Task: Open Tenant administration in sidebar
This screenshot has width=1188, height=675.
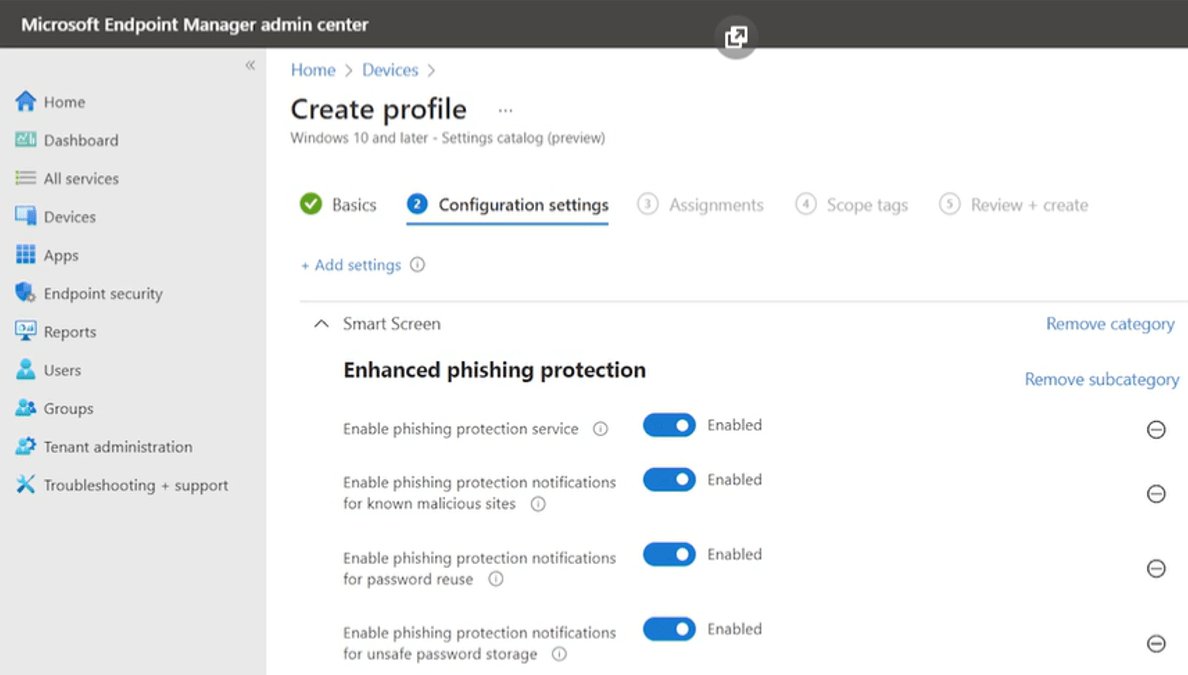Action: 118,446
